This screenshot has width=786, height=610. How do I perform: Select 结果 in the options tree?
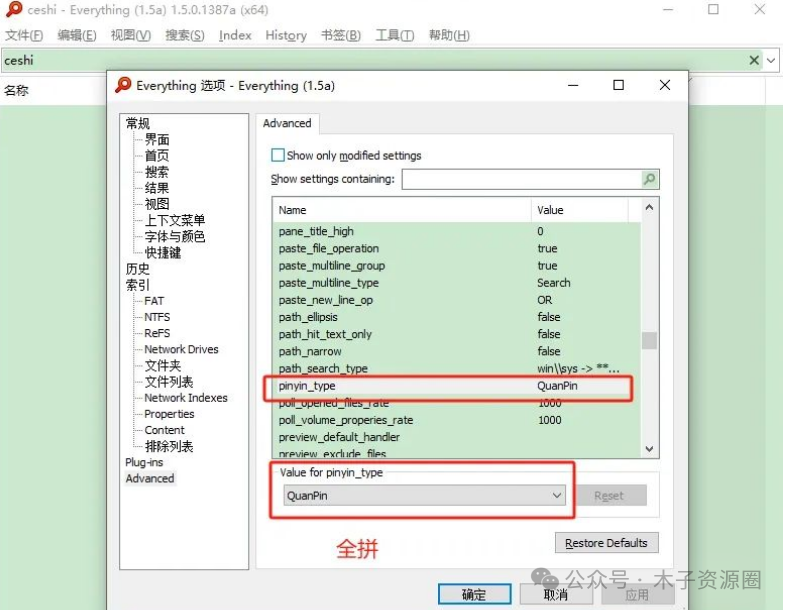pyautogui.click(x=157, y=188)
